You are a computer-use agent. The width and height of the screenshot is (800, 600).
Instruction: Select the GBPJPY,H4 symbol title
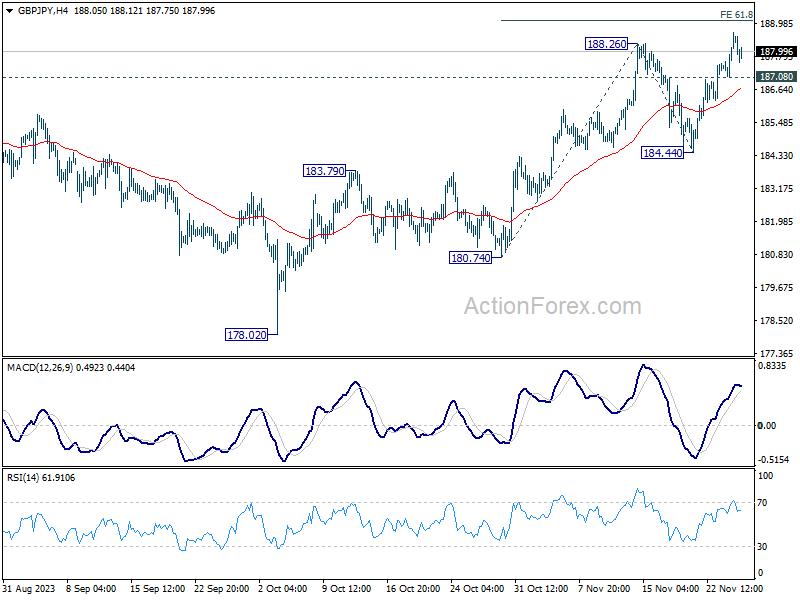[43, 11]
